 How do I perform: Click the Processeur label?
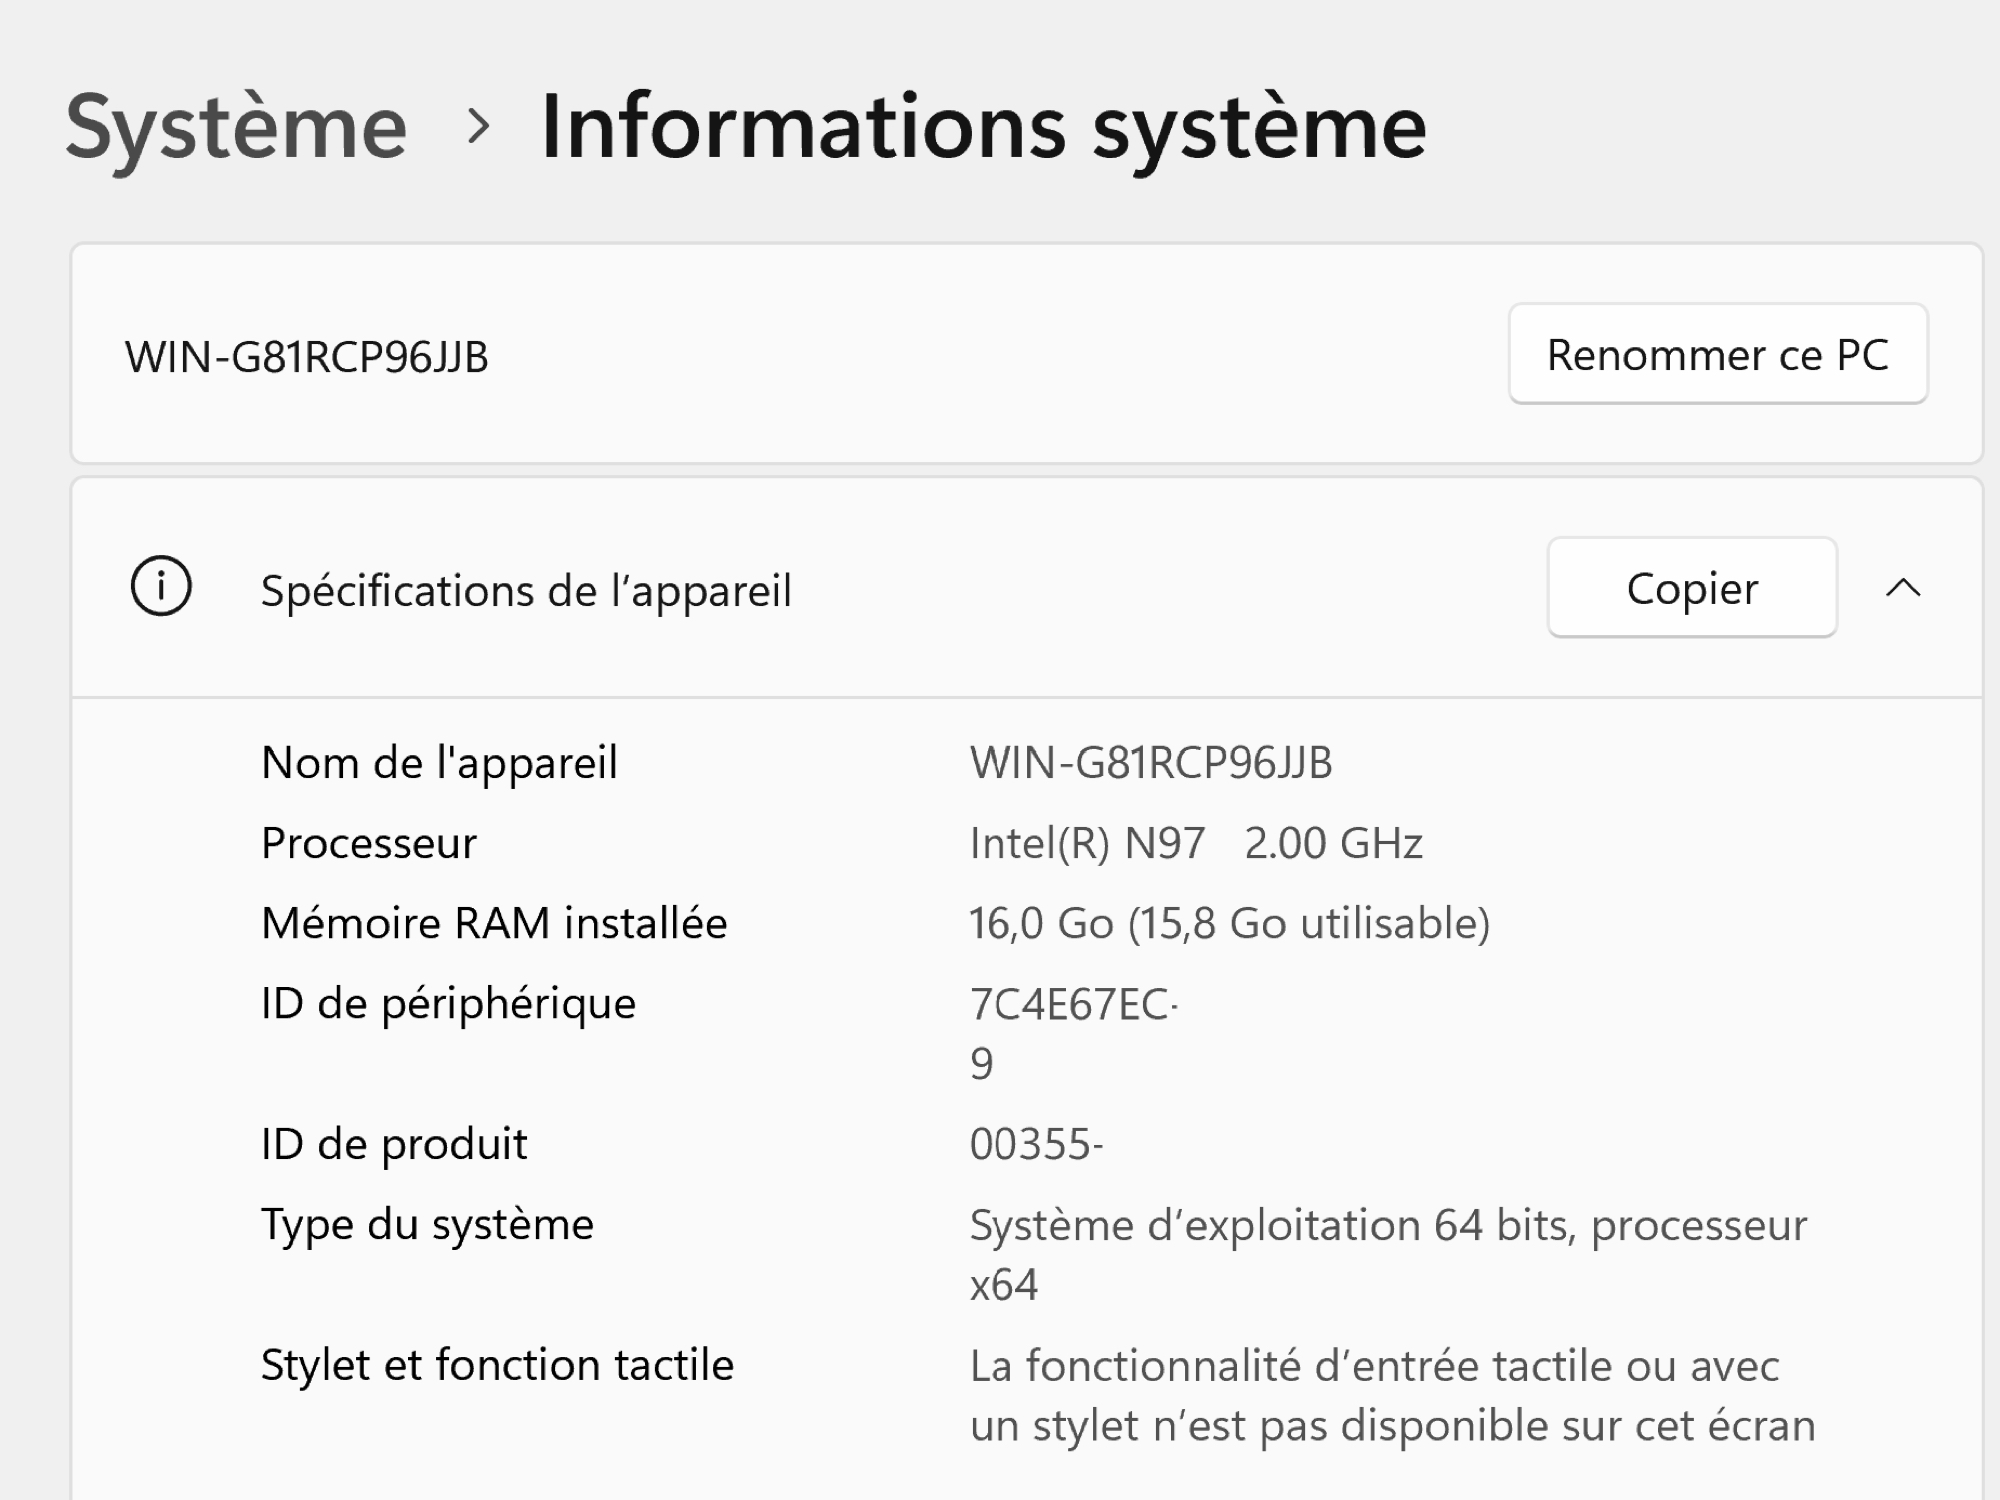click(369, 843)
